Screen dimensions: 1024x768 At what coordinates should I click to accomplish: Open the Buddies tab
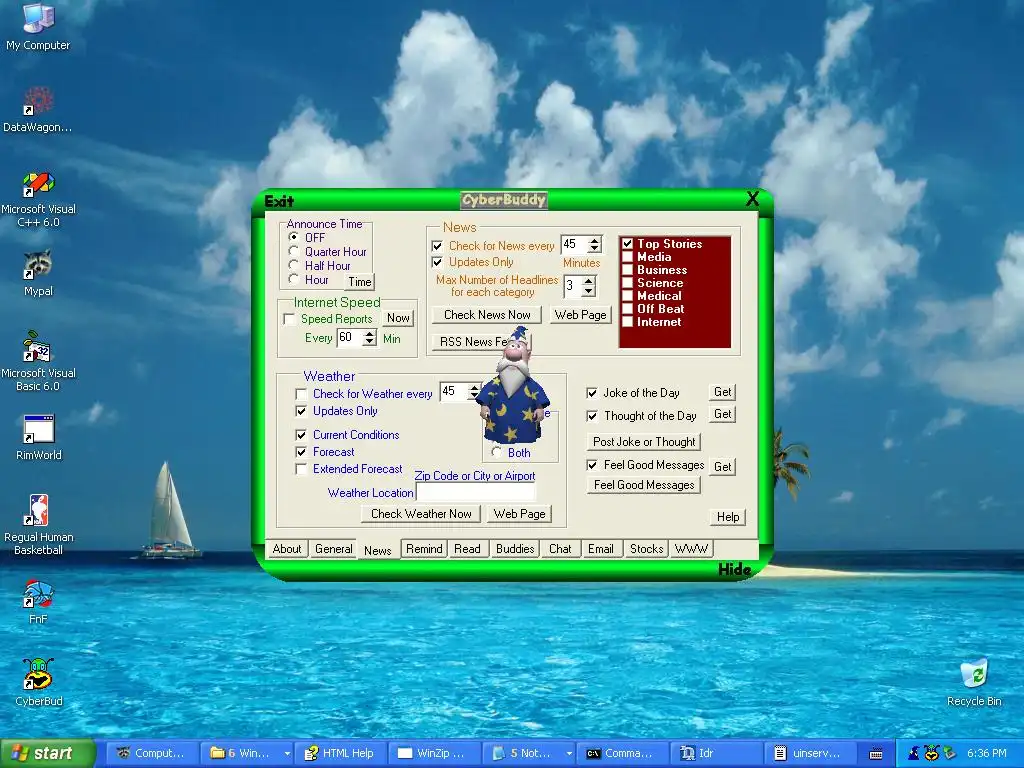[515, 549]
